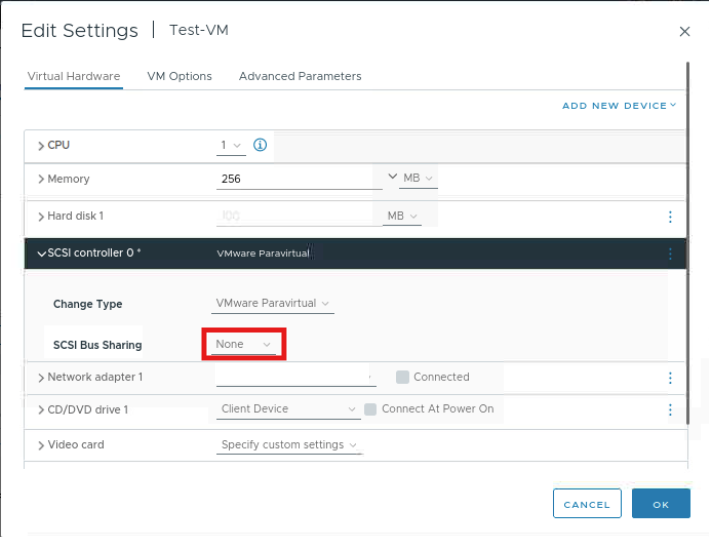This screenshot has height=537, width=709.
Task: Click the Memory value input field
Action: (298, 179)
